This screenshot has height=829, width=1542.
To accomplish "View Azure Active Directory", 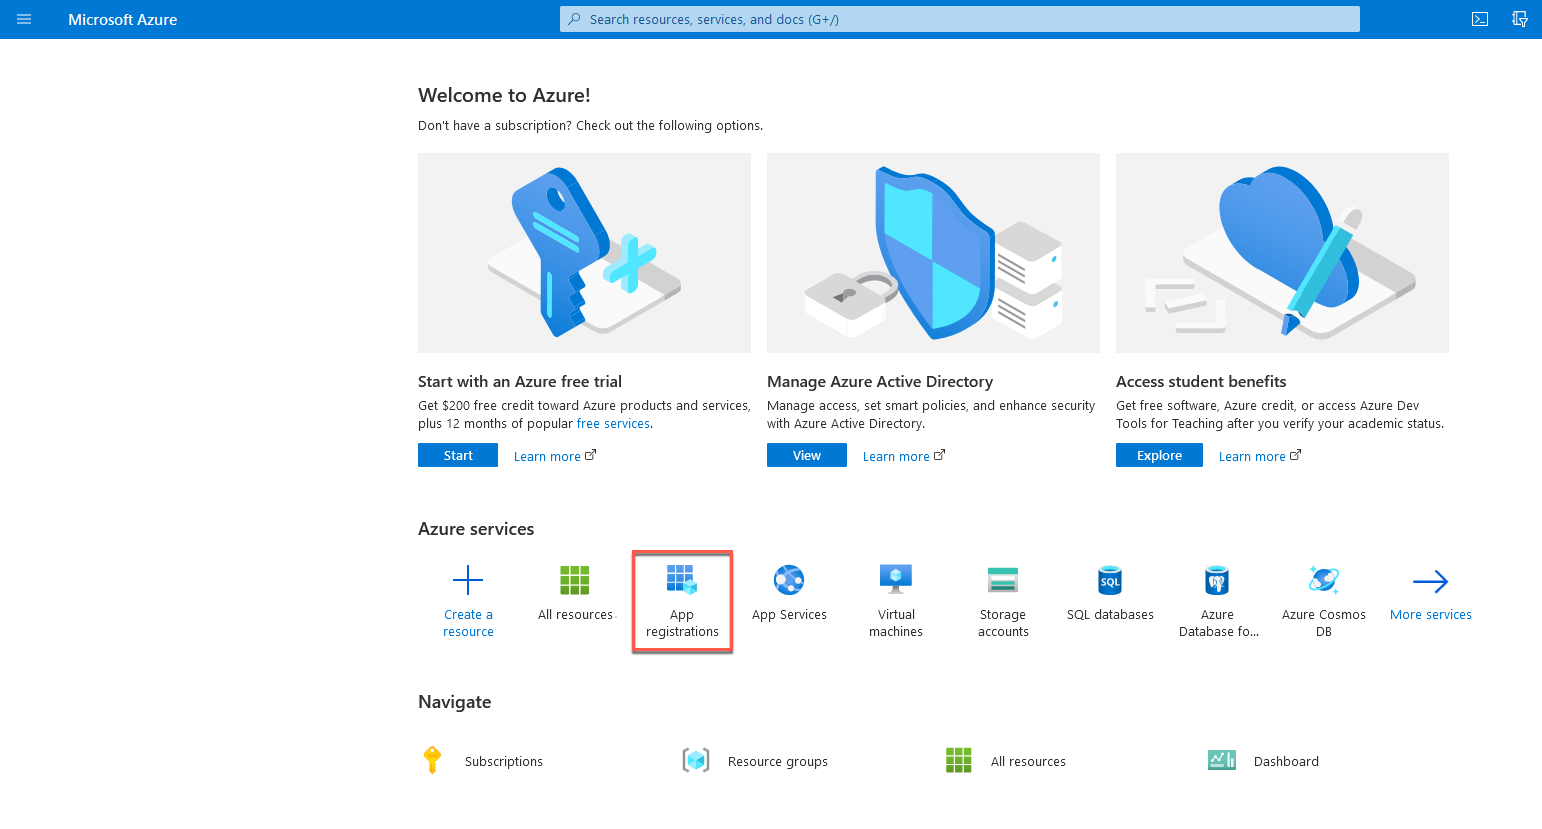I will (806, 455).
